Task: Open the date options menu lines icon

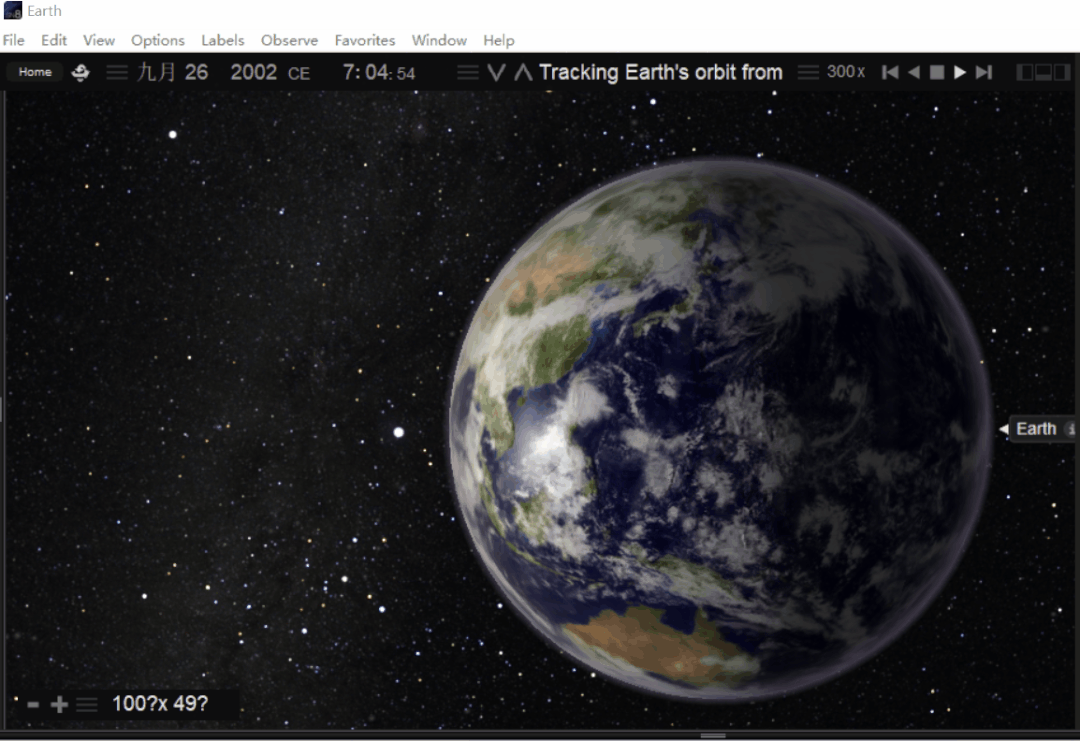Action: coord(117,72)
